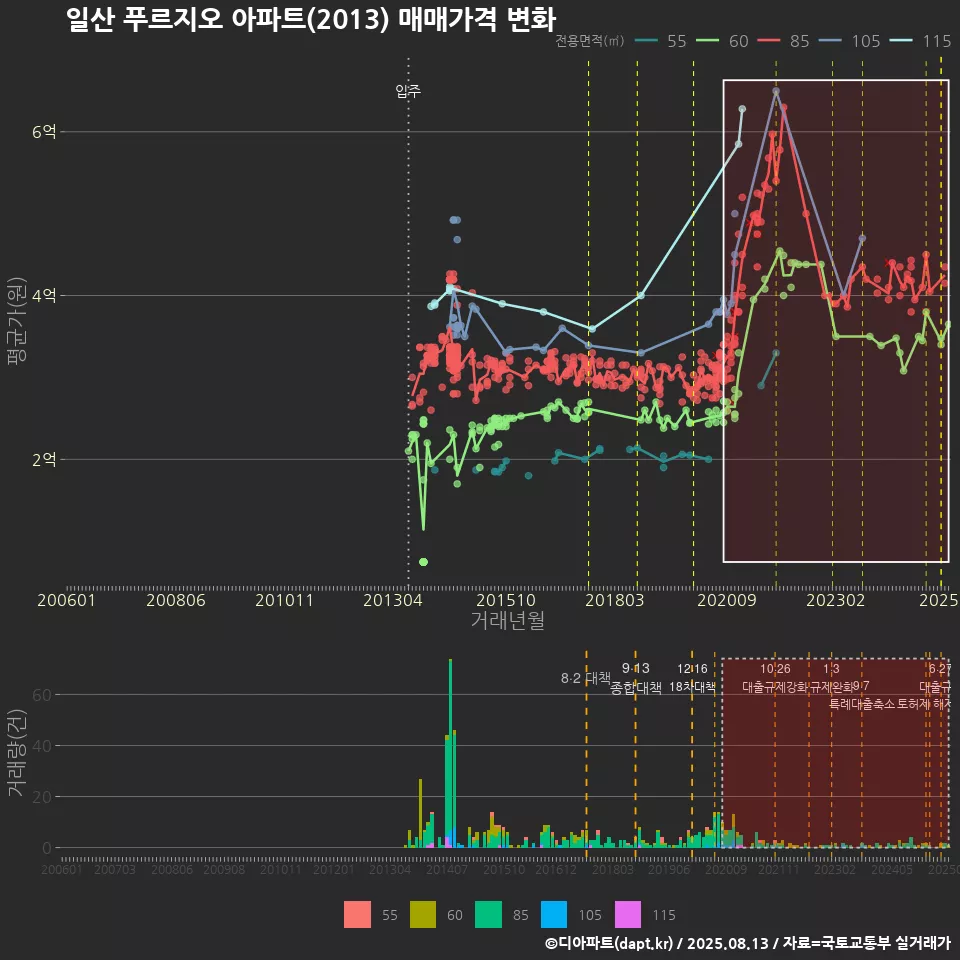Click the 6억 y-axis label
The height and width of the screenshot is (960, 960).
(x=44, y=132)
